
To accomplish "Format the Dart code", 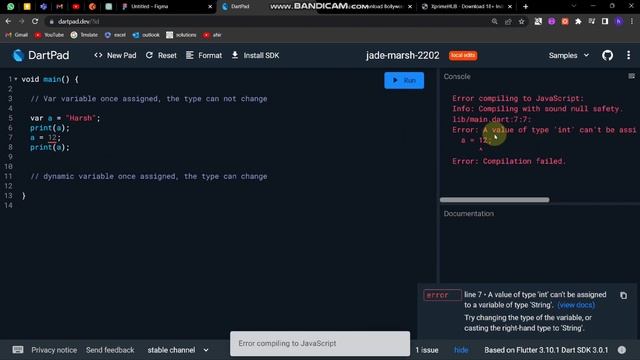I will 204,55.
